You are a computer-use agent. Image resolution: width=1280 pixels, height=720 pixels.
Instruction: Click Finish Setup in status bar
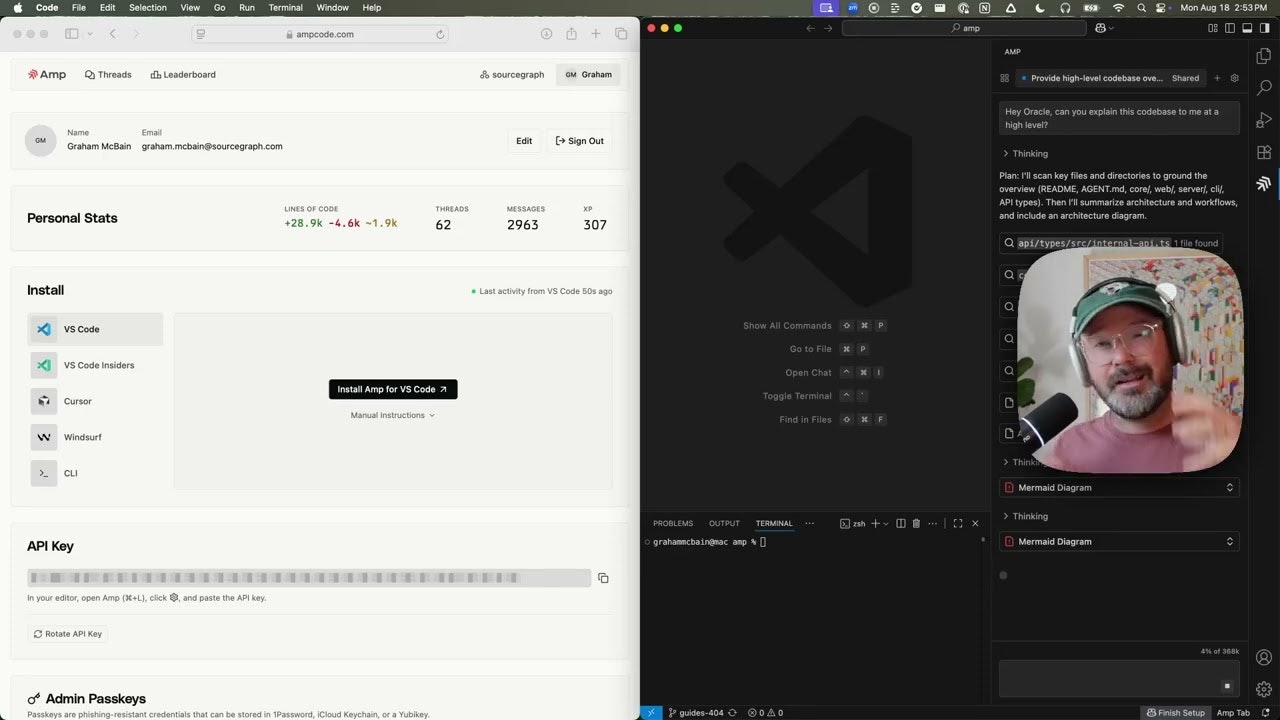pos(1176,713)
